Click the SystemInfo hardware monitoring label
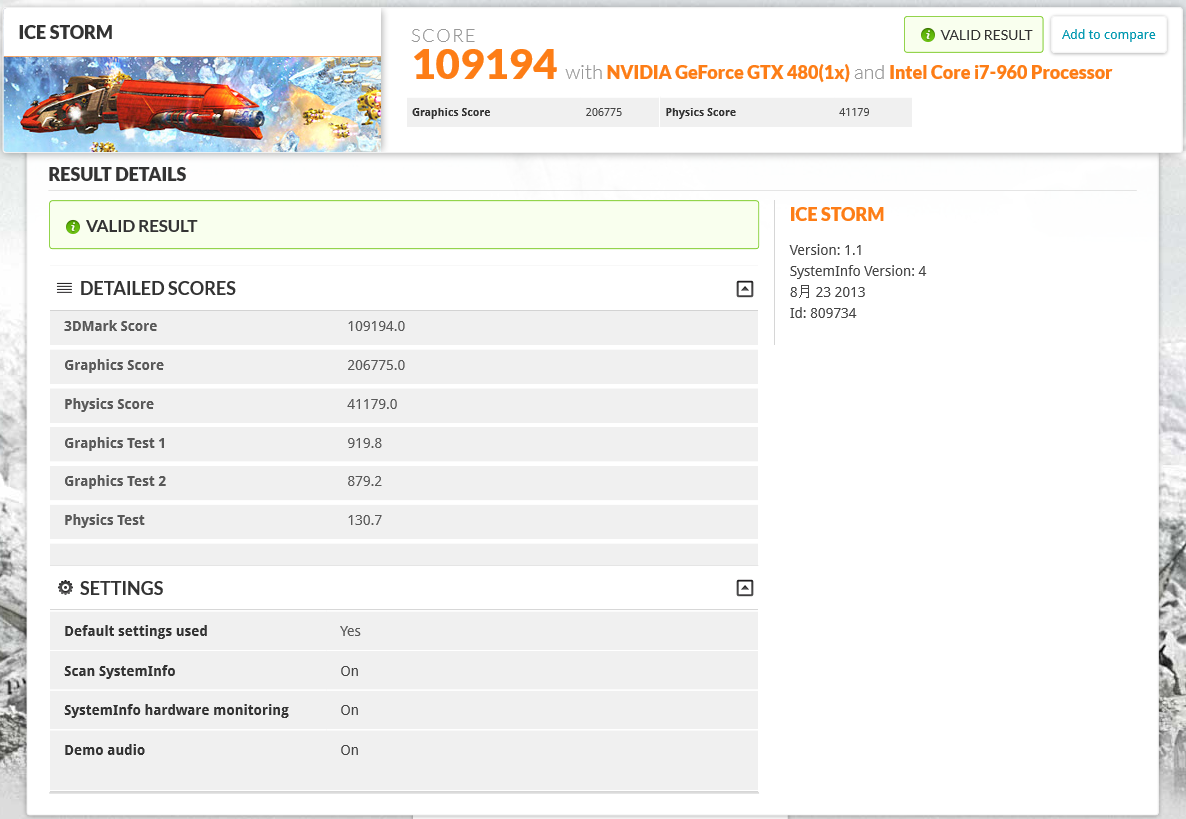The width and height of the screenshot is (1186, 819). pos(176,710)
